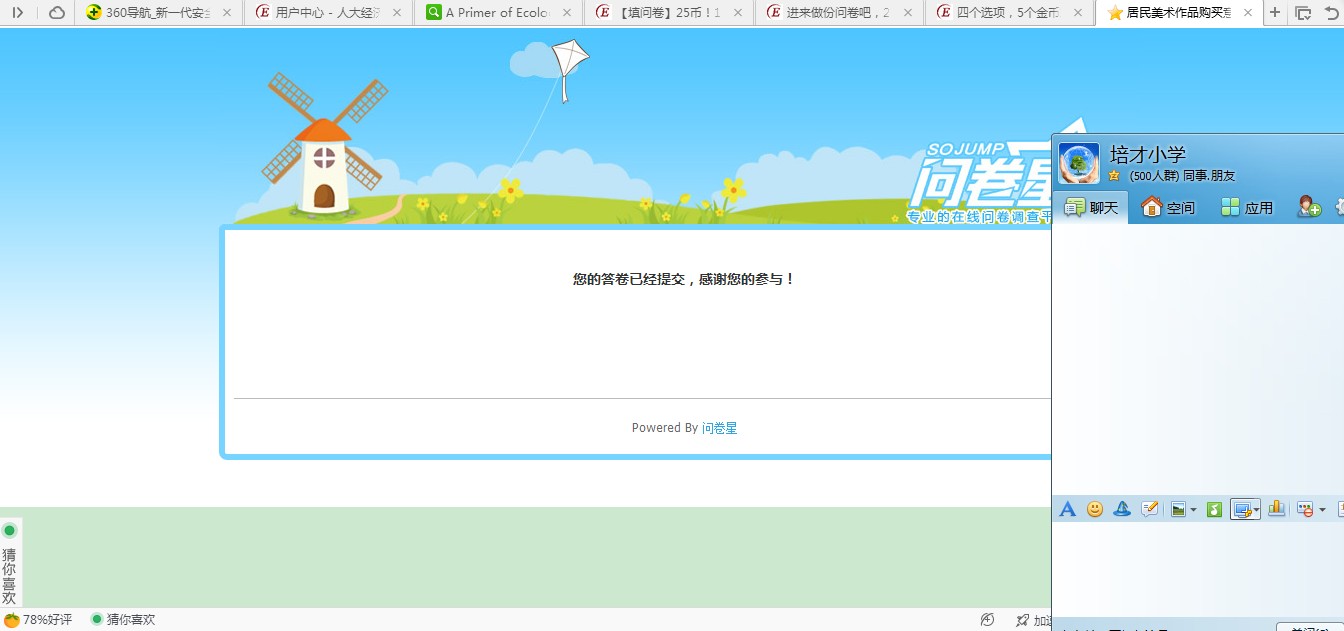This screenshot has width=1344, height=631.
Task: Click the 关闭 button in the QQ window
Action: pyautogui.click(x=1310, y=627)
